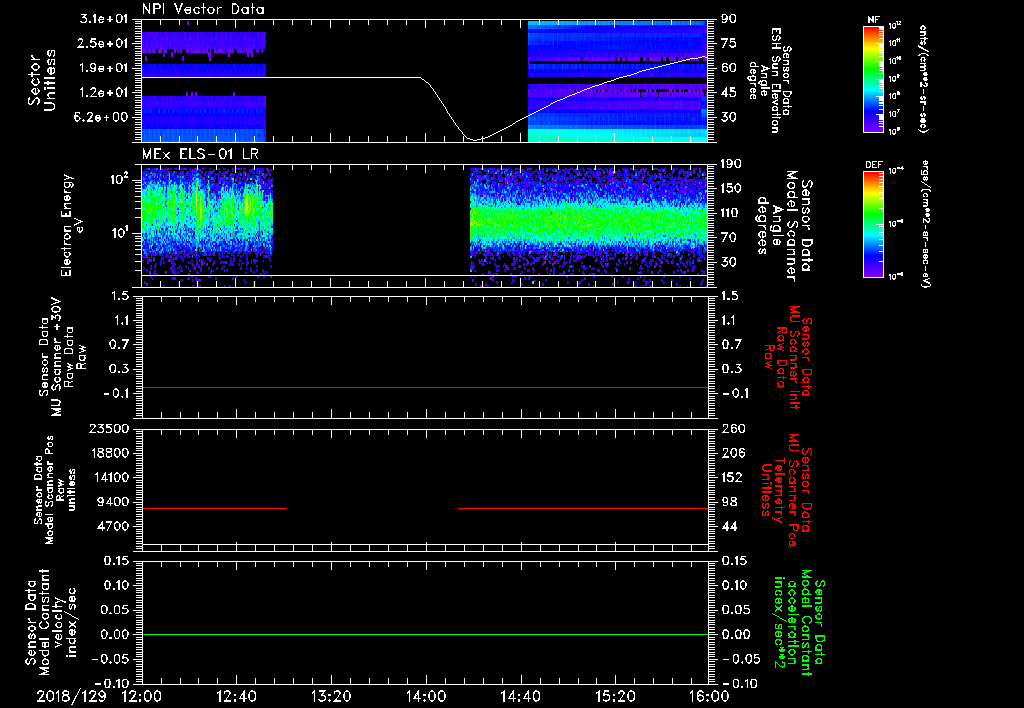Click the 110 scanner angle tick
This screenshot has height=708, width=1024.
tap(731, 213)
